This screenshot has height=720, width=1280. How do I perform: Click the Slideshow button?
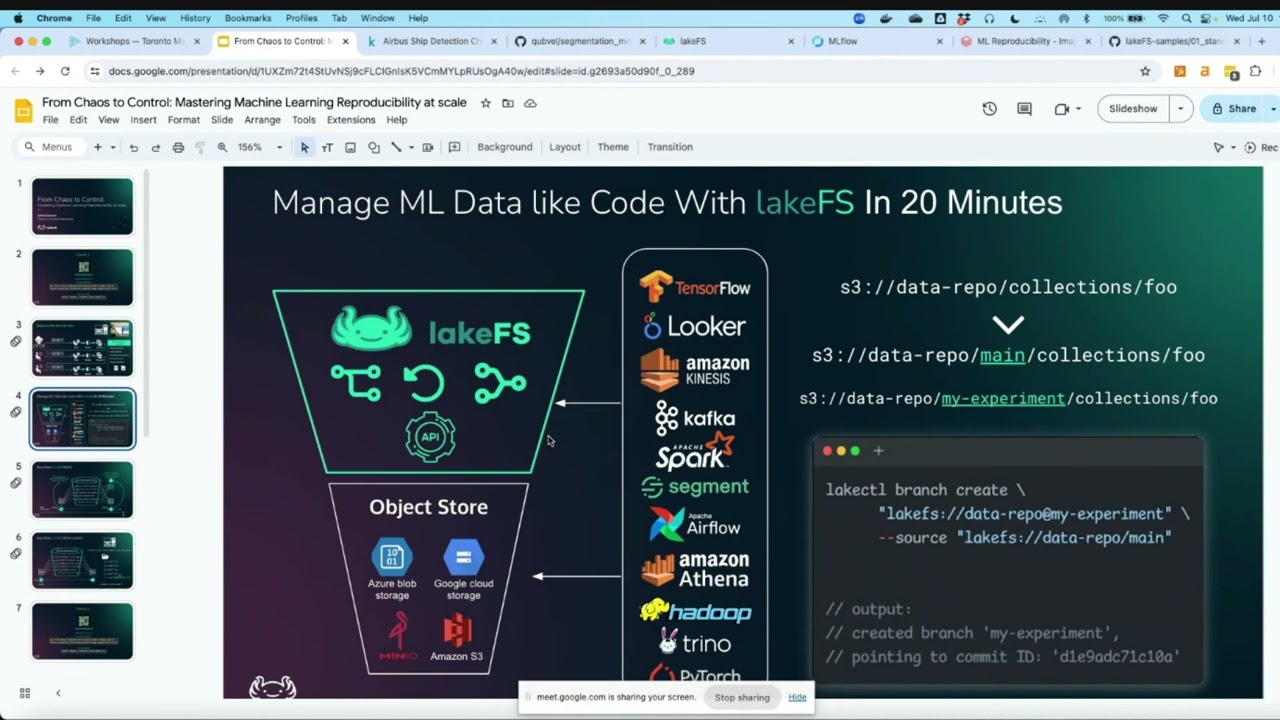pos(1133,109)
